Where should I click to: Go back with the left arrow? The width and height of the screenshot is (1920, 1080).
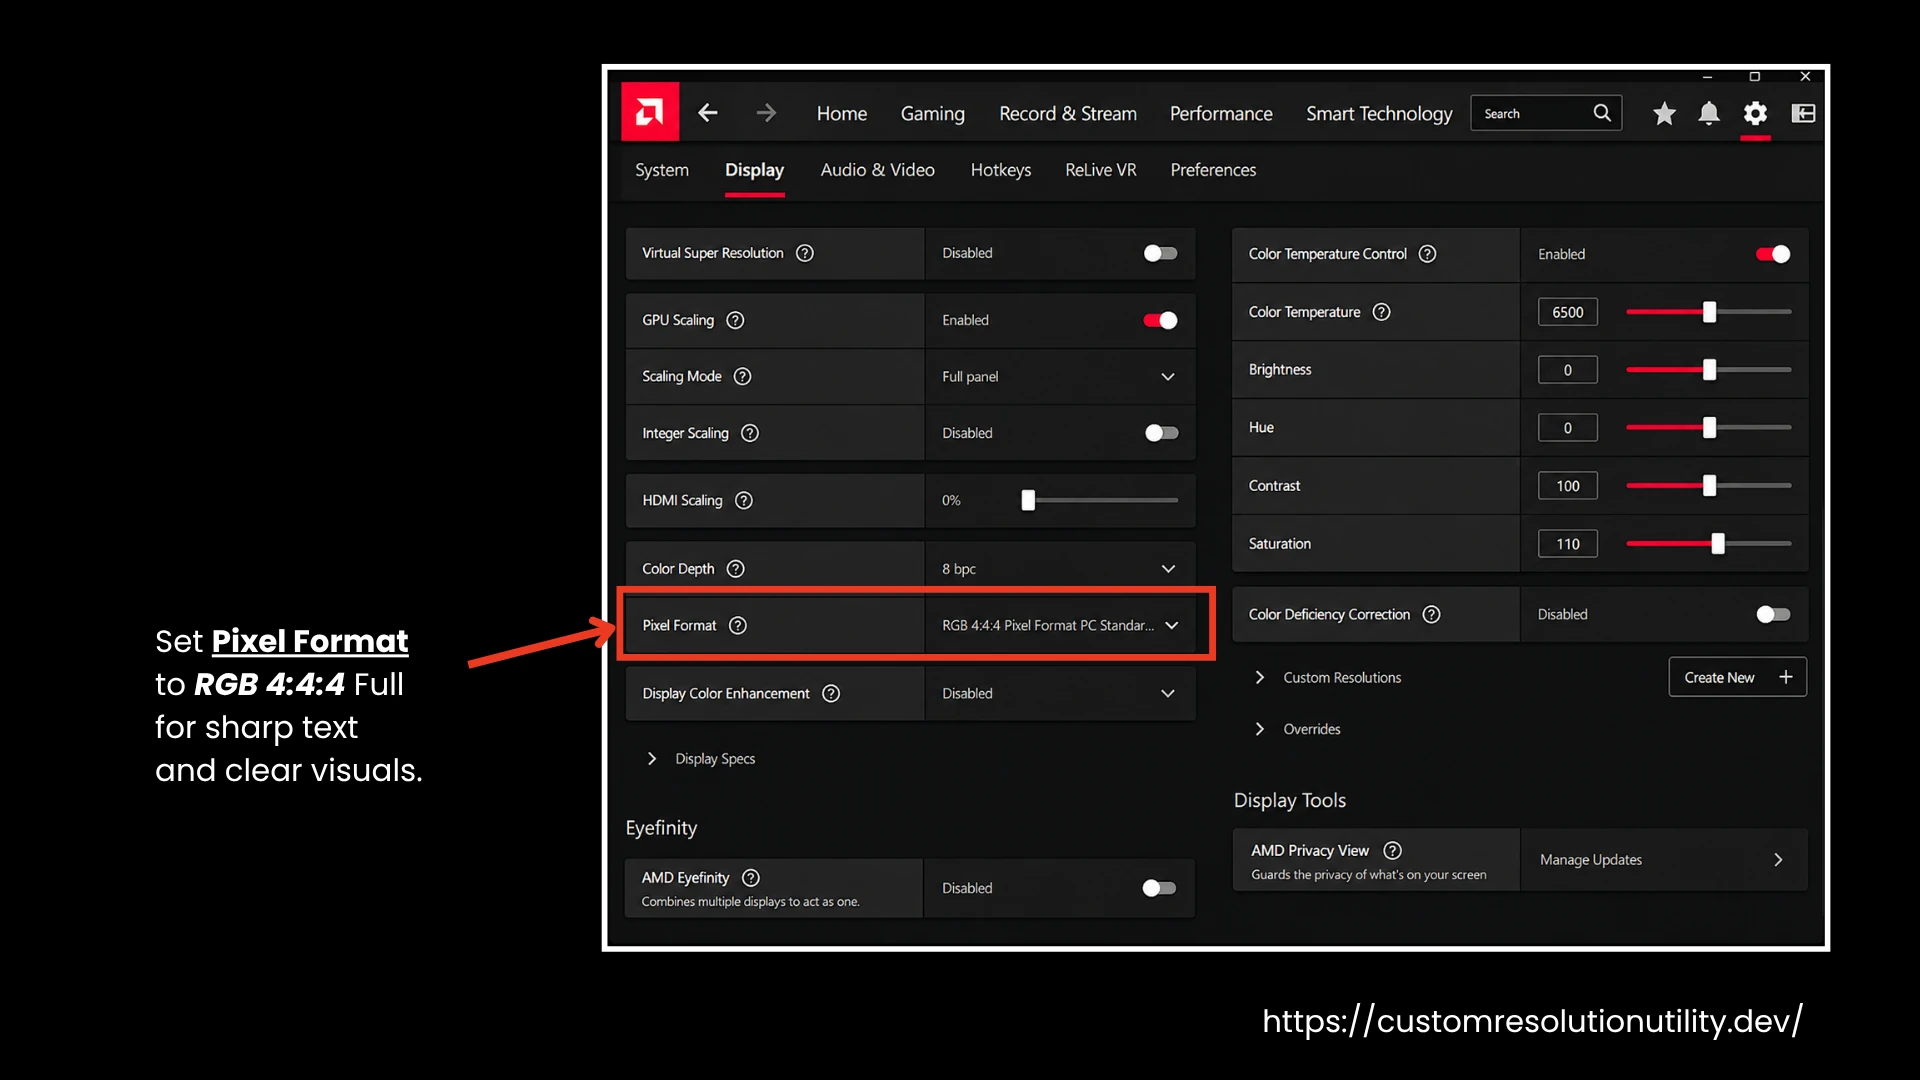(x=708, y=113)
